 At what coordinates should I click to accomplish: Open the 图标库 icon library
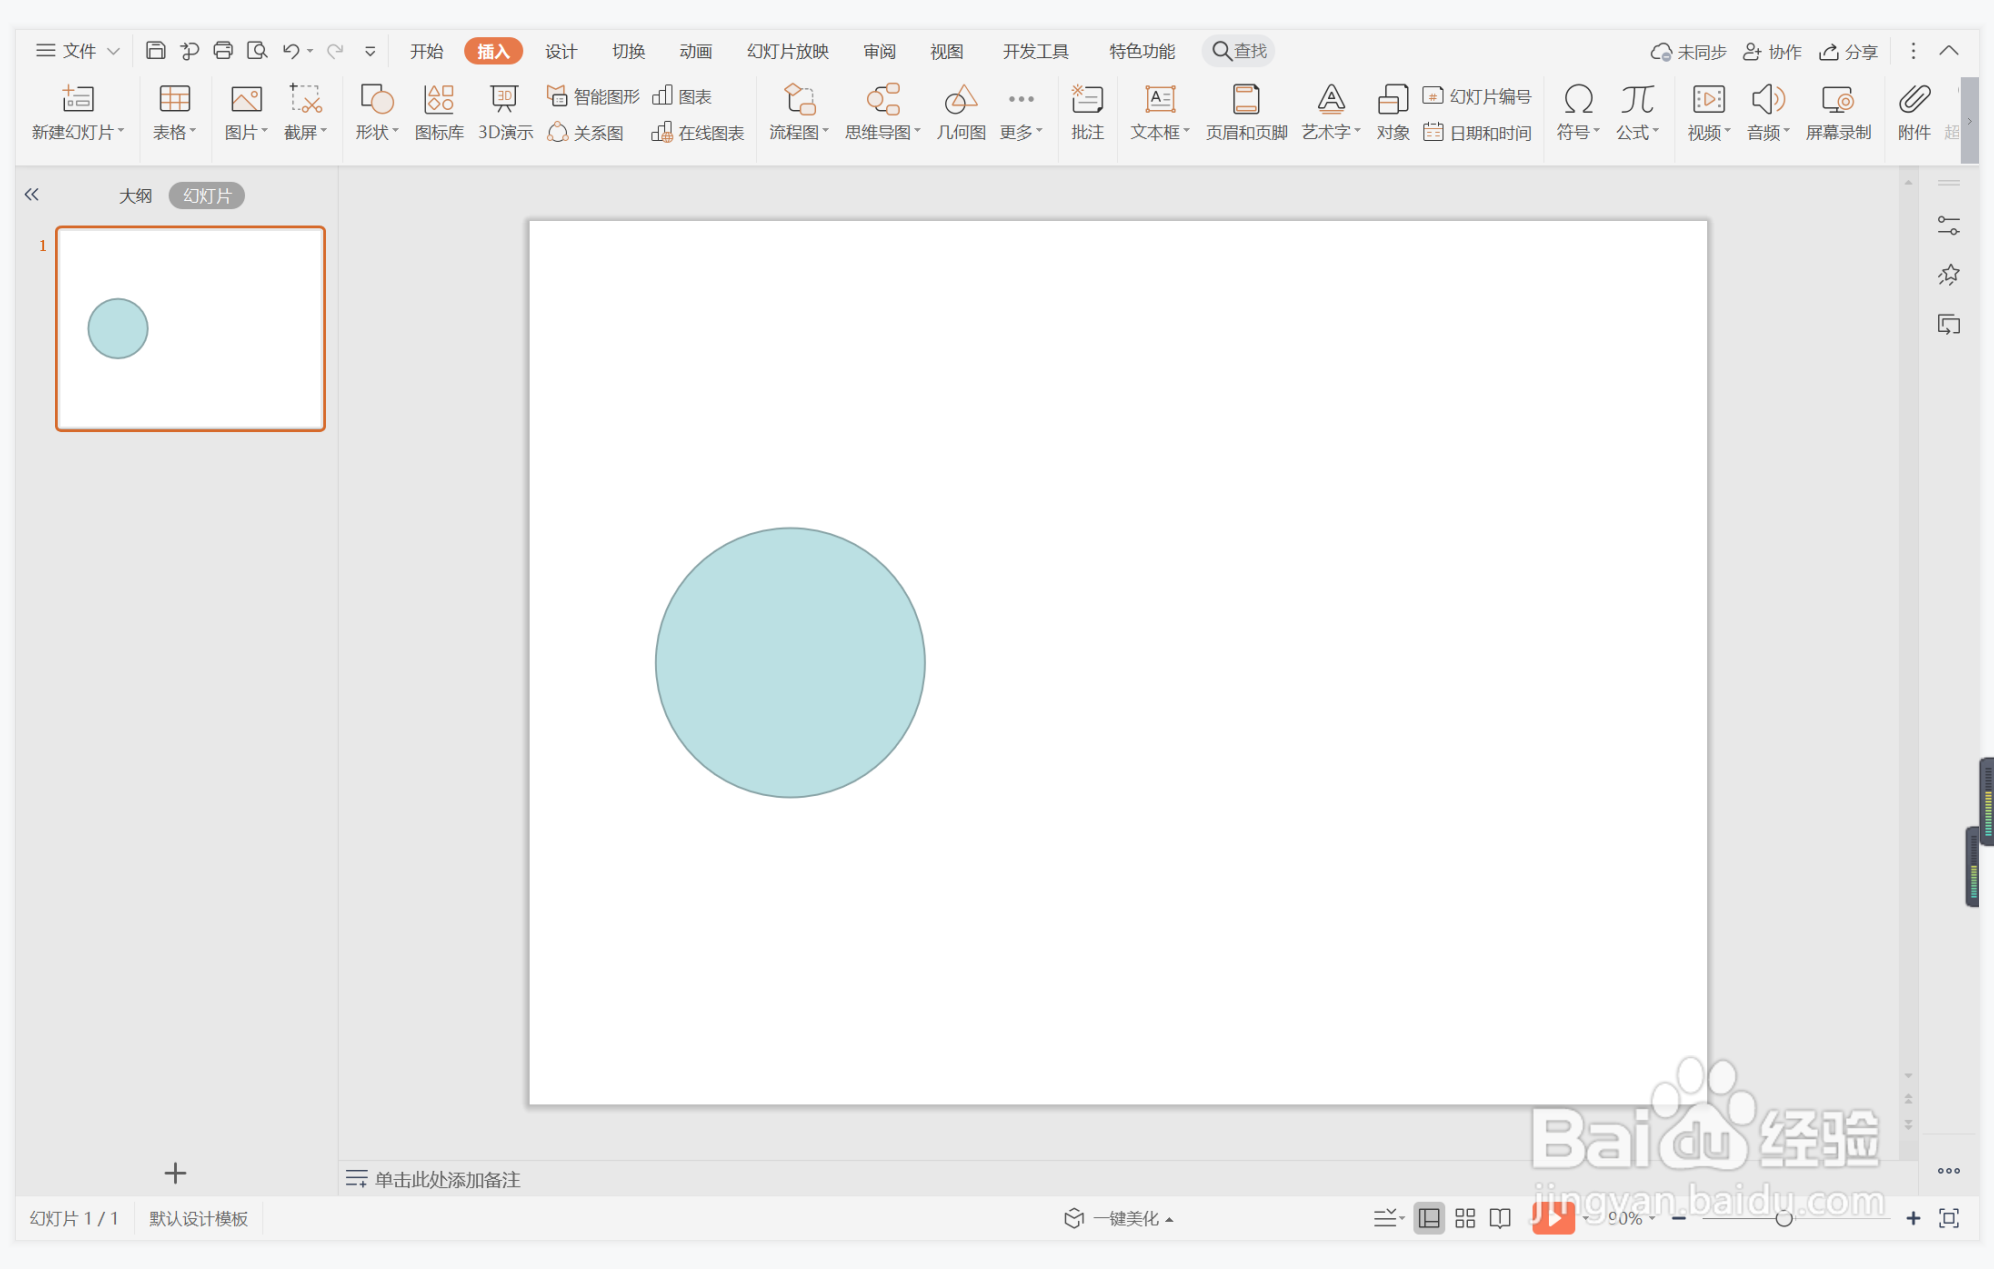[438, 111]
